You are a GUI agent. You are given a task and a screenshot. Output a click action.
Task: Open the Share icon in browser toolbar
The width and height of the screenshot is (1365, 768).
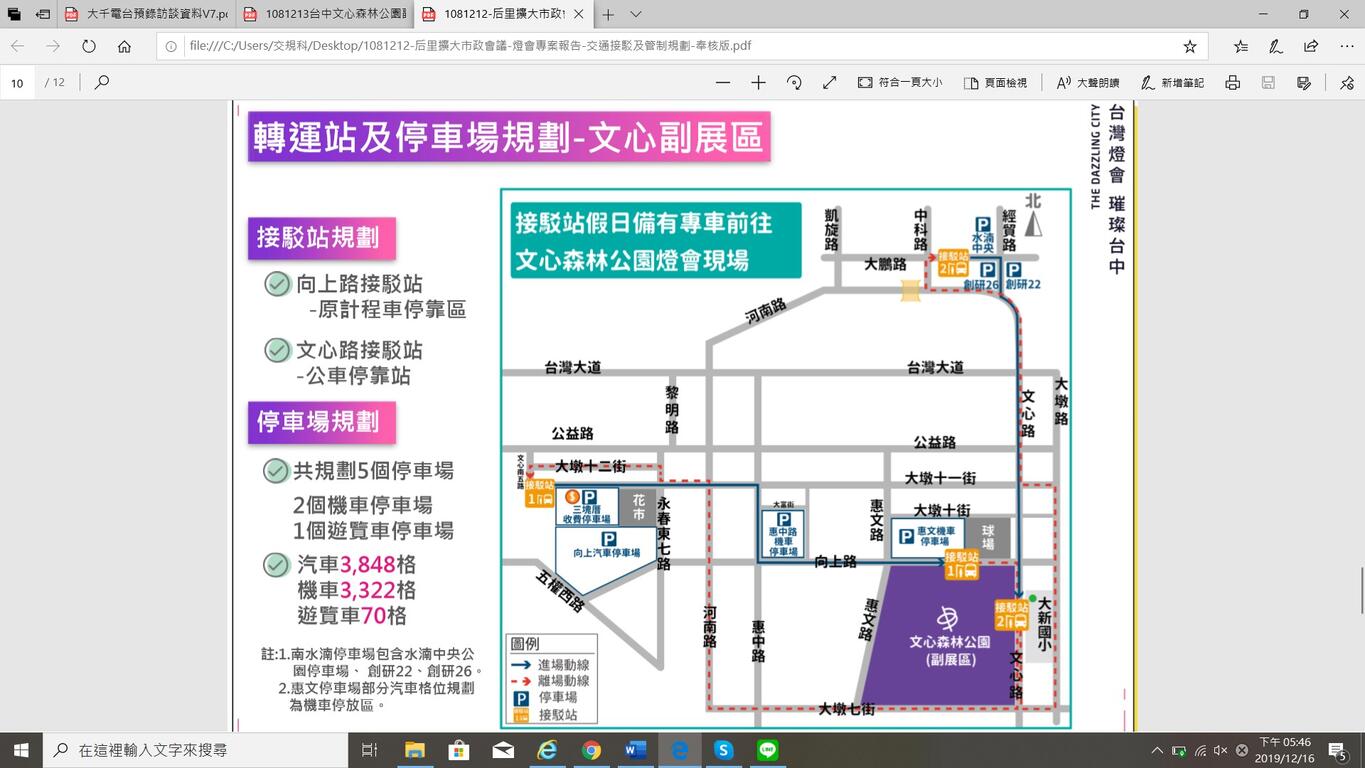(1311, 46)
